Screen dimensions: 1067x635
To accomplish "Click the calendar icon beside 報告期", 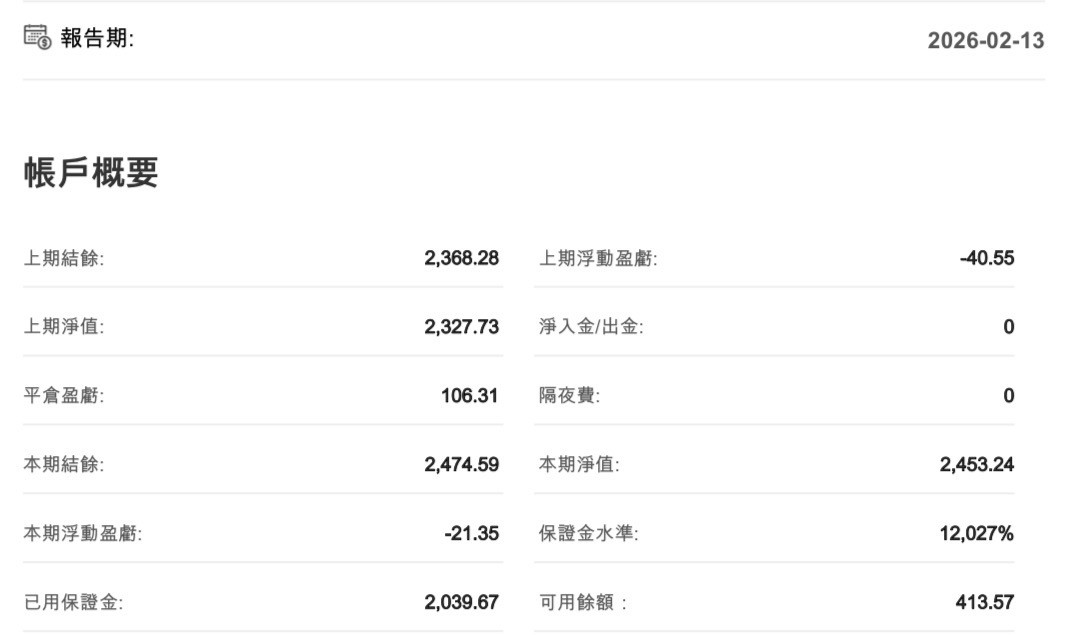I will (x=37, y=38).
